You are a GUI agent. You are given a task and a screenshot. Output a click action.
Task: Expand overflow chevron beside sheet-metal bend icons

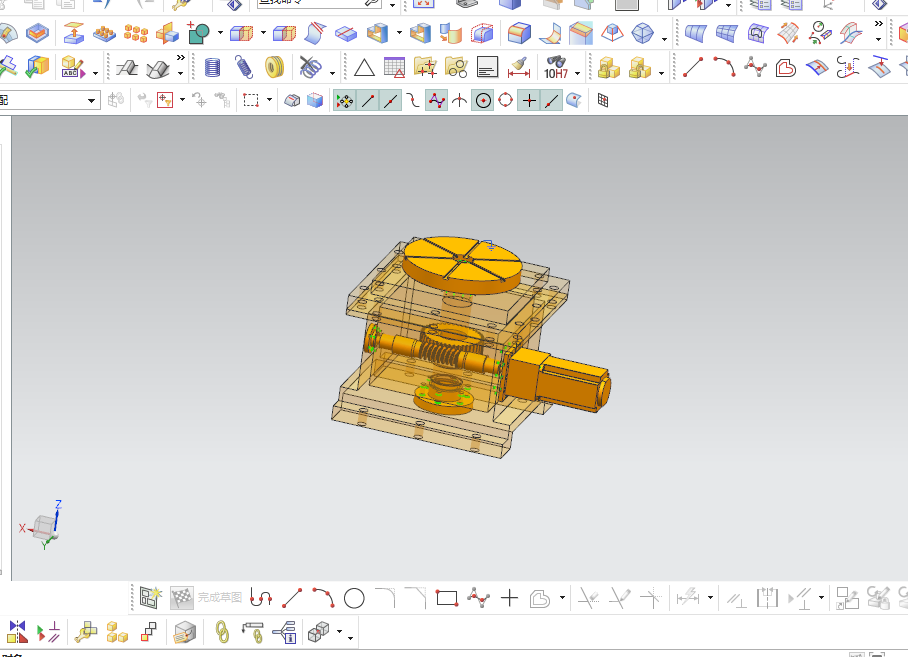click(181, 57)
